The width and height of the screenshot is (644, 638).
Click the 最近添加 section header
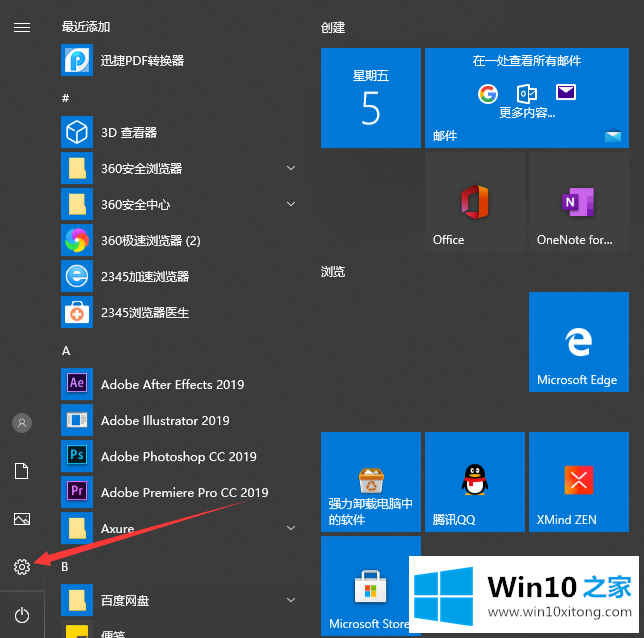[x=86, y=27]
